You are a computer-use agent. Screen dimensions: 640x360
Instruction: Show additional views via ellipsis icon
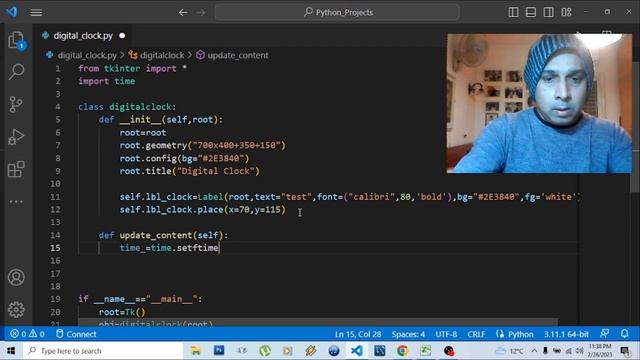click(x=16, y=201)
